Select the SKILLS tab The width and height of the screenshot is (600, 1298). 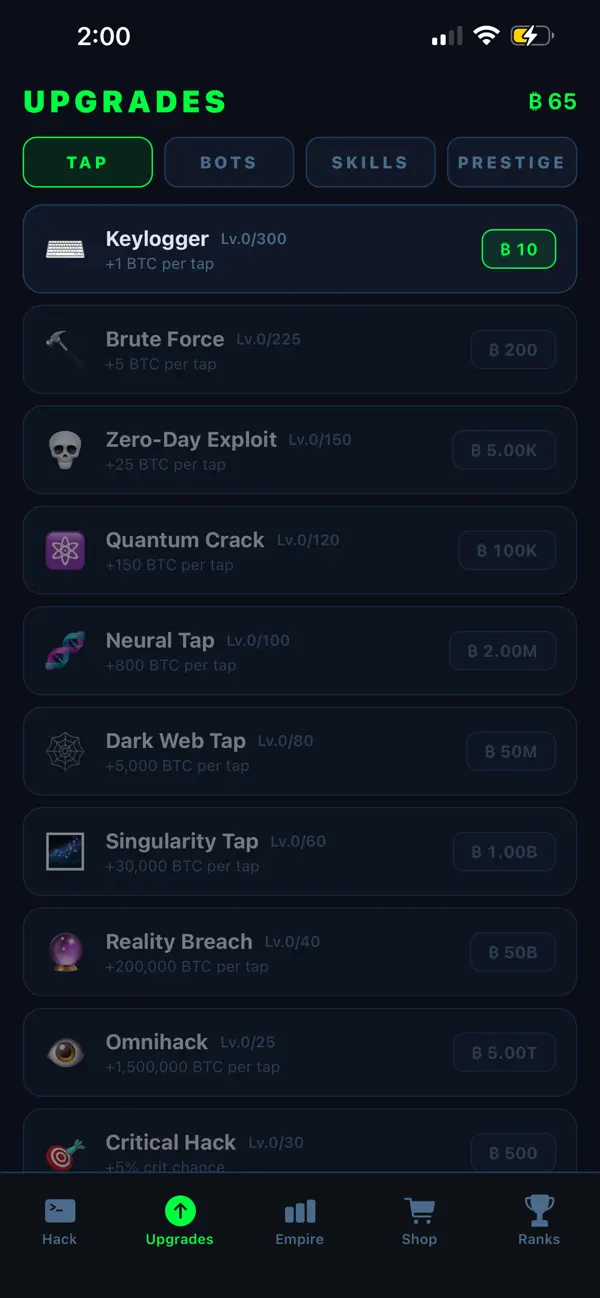370,162
